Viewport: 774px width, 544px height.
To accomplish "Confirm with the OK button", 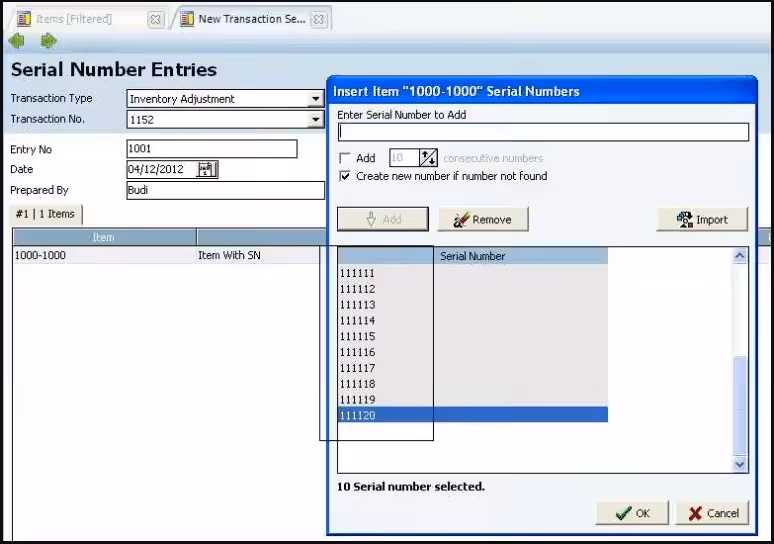I will point(632,513).
